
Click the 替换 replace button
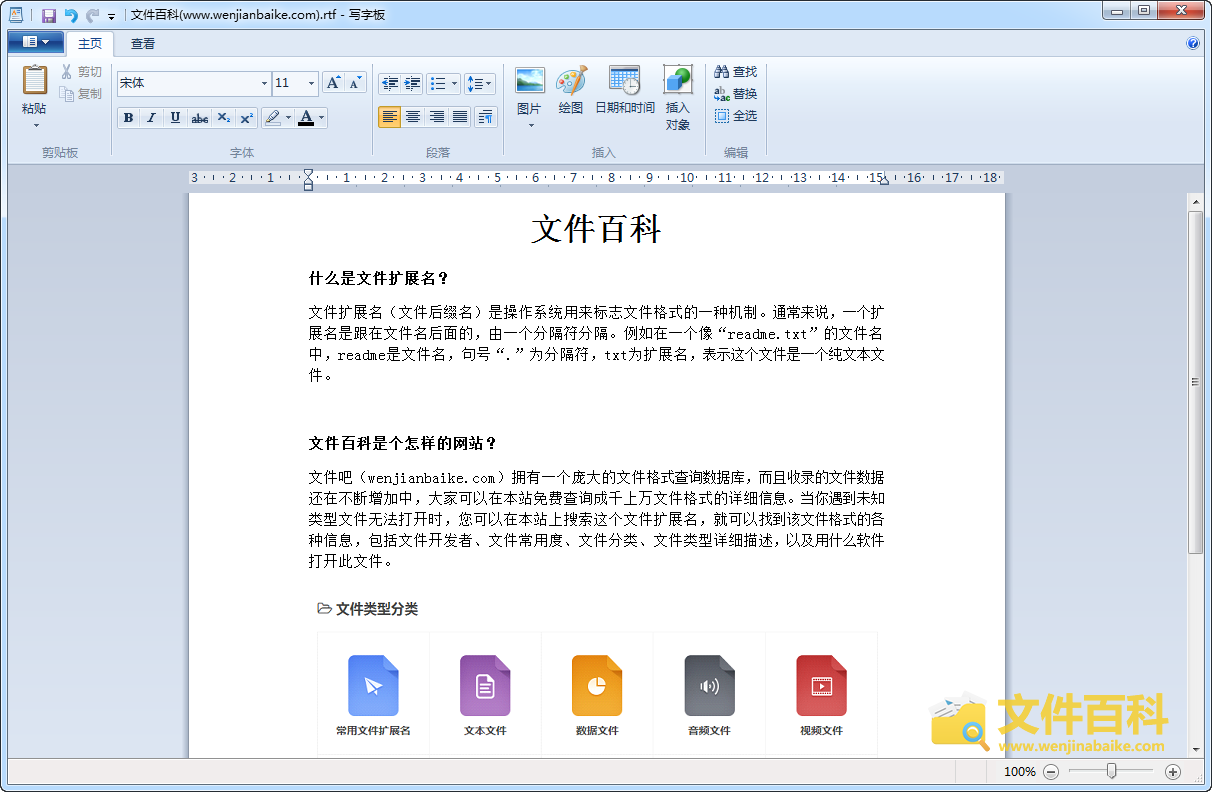pos(735,94)
